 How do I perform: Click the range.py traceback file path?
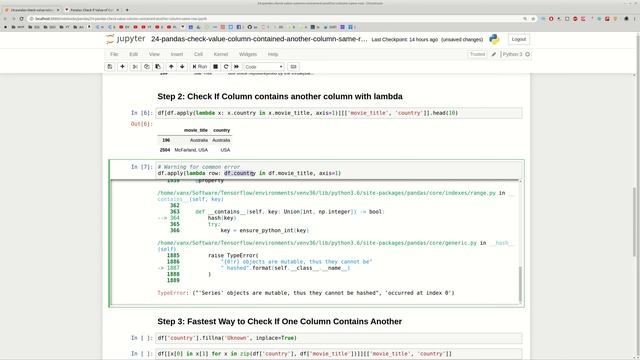tap(327, 193)
